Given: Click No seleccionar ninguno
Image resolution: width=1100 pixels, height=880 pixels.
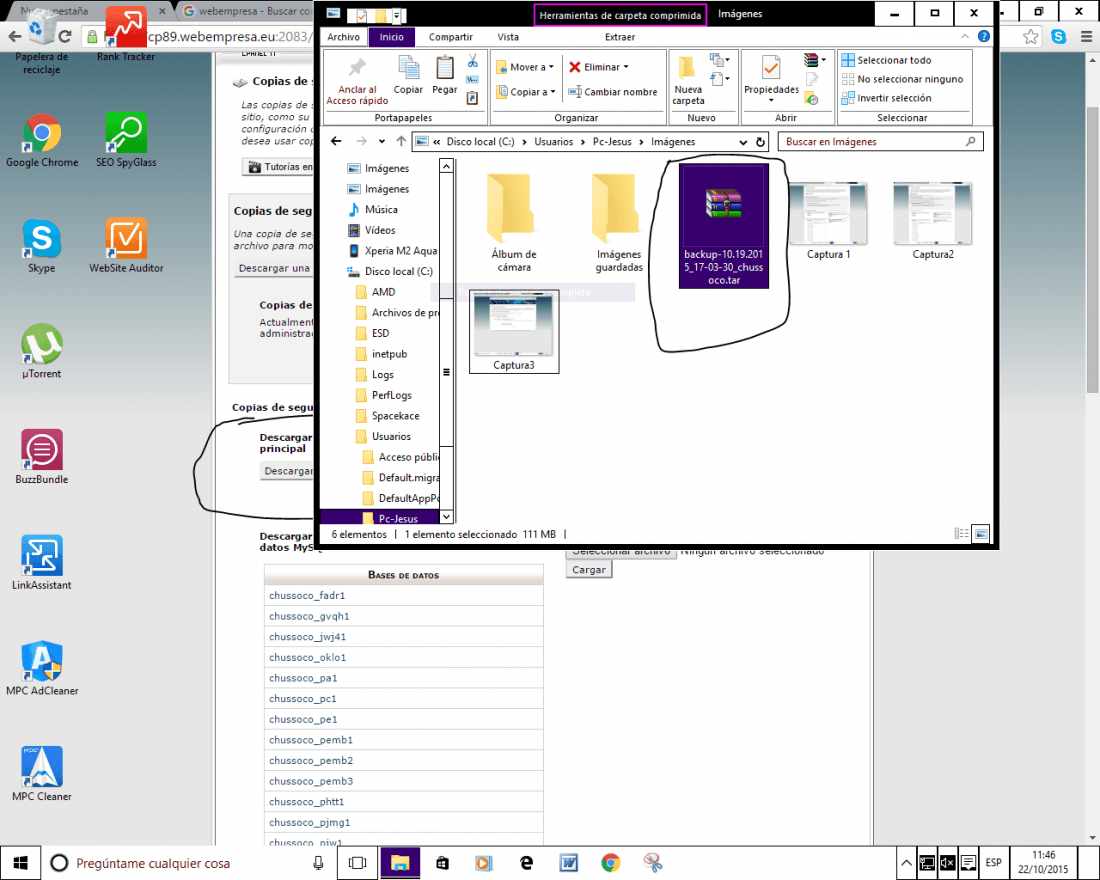Looking at the screenshot, I should coord(902,79).
